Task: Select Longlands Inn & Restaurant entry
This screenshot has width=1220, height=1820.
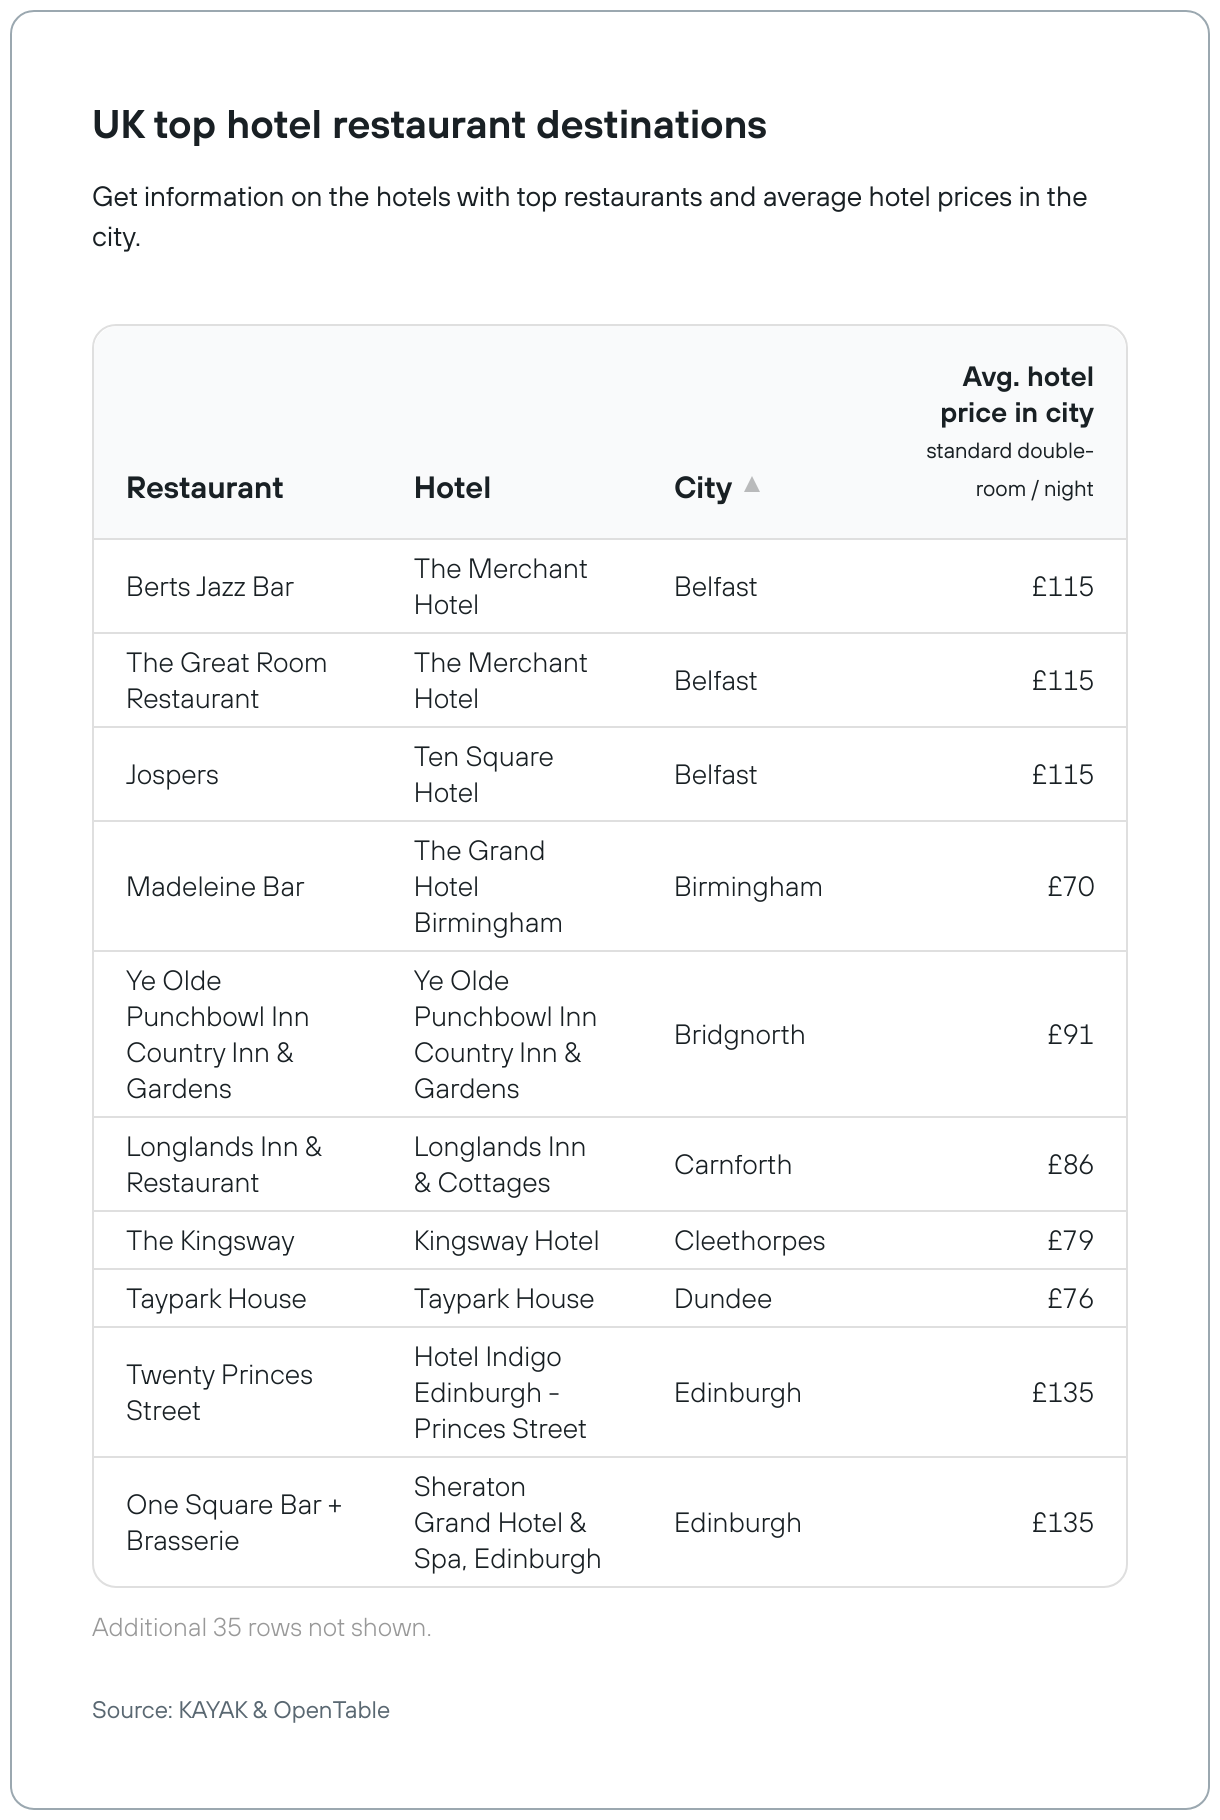Action: [224, 1165]
